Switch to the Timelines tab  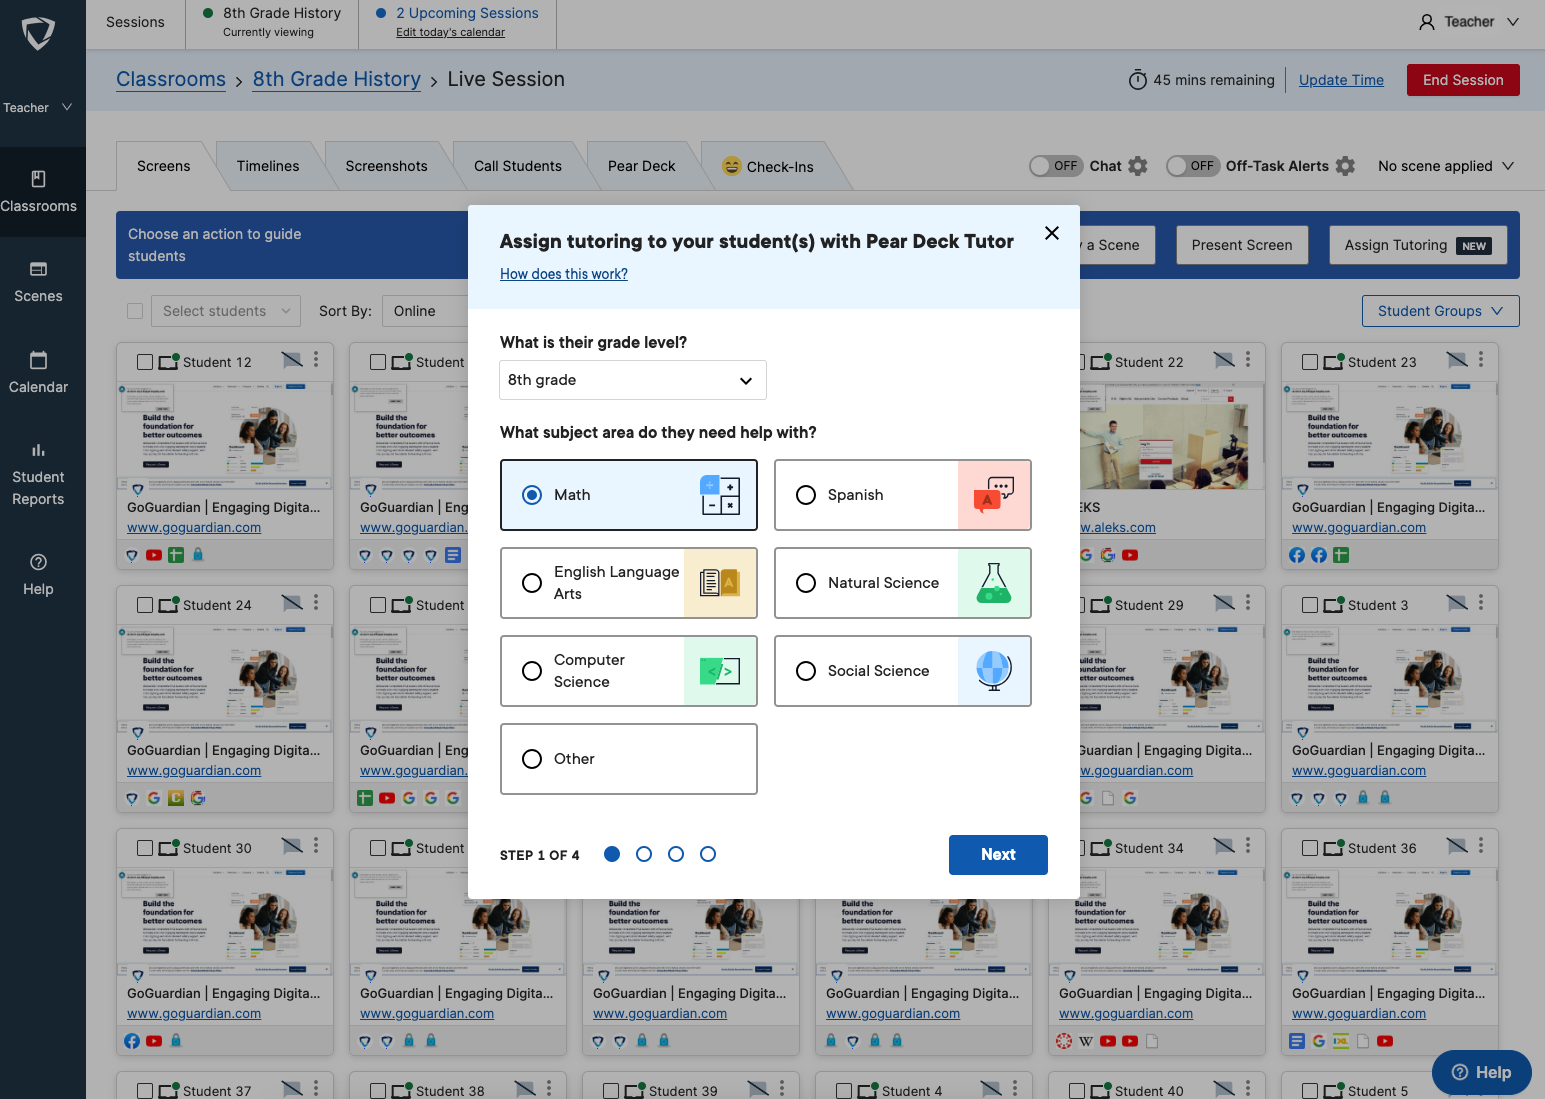268,166
